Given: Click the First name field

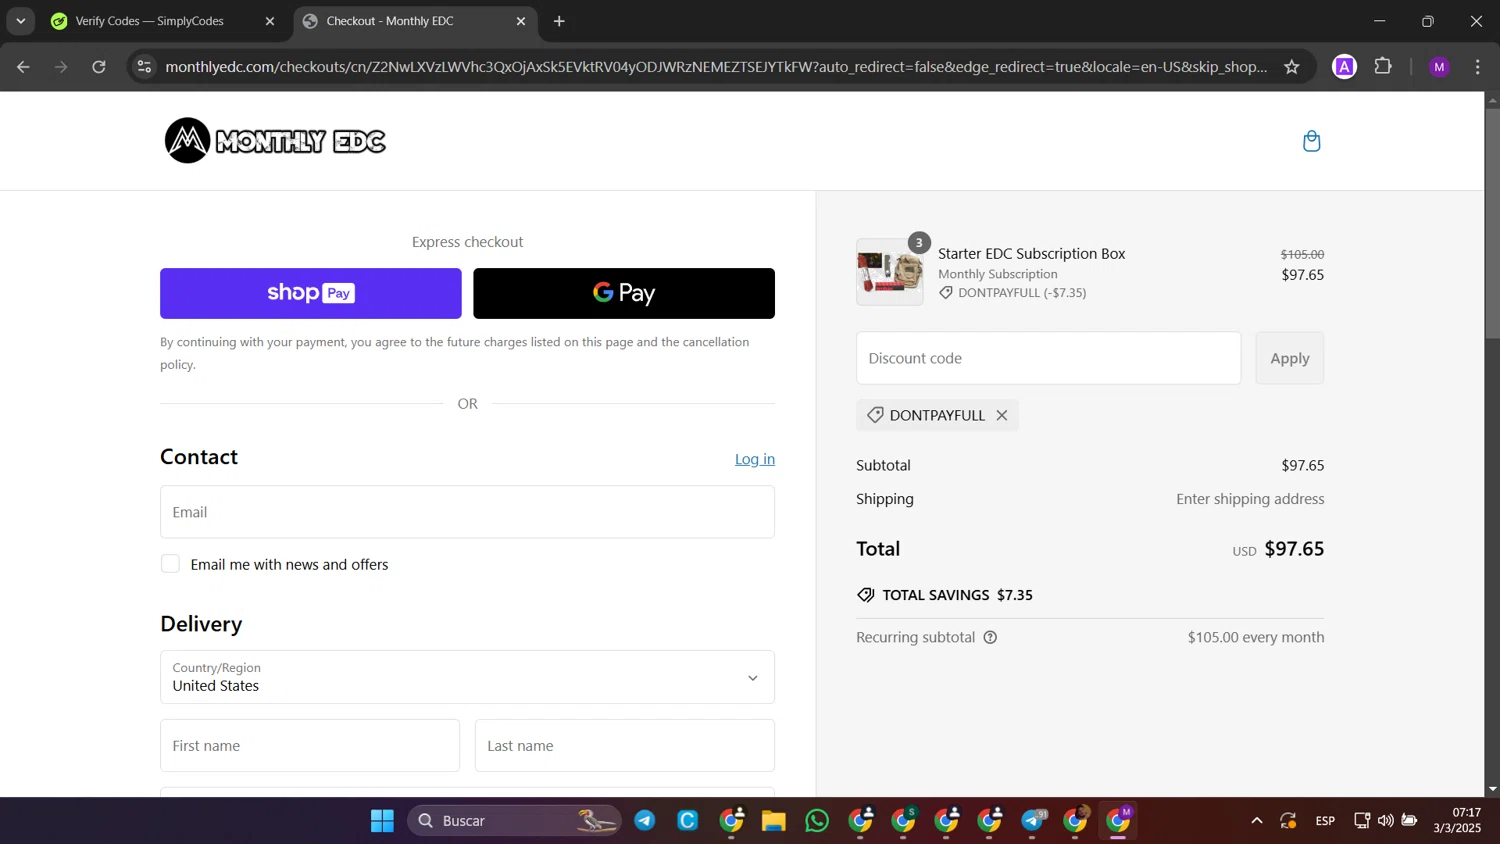Looking at the screenshot, I should pos(310,745).
